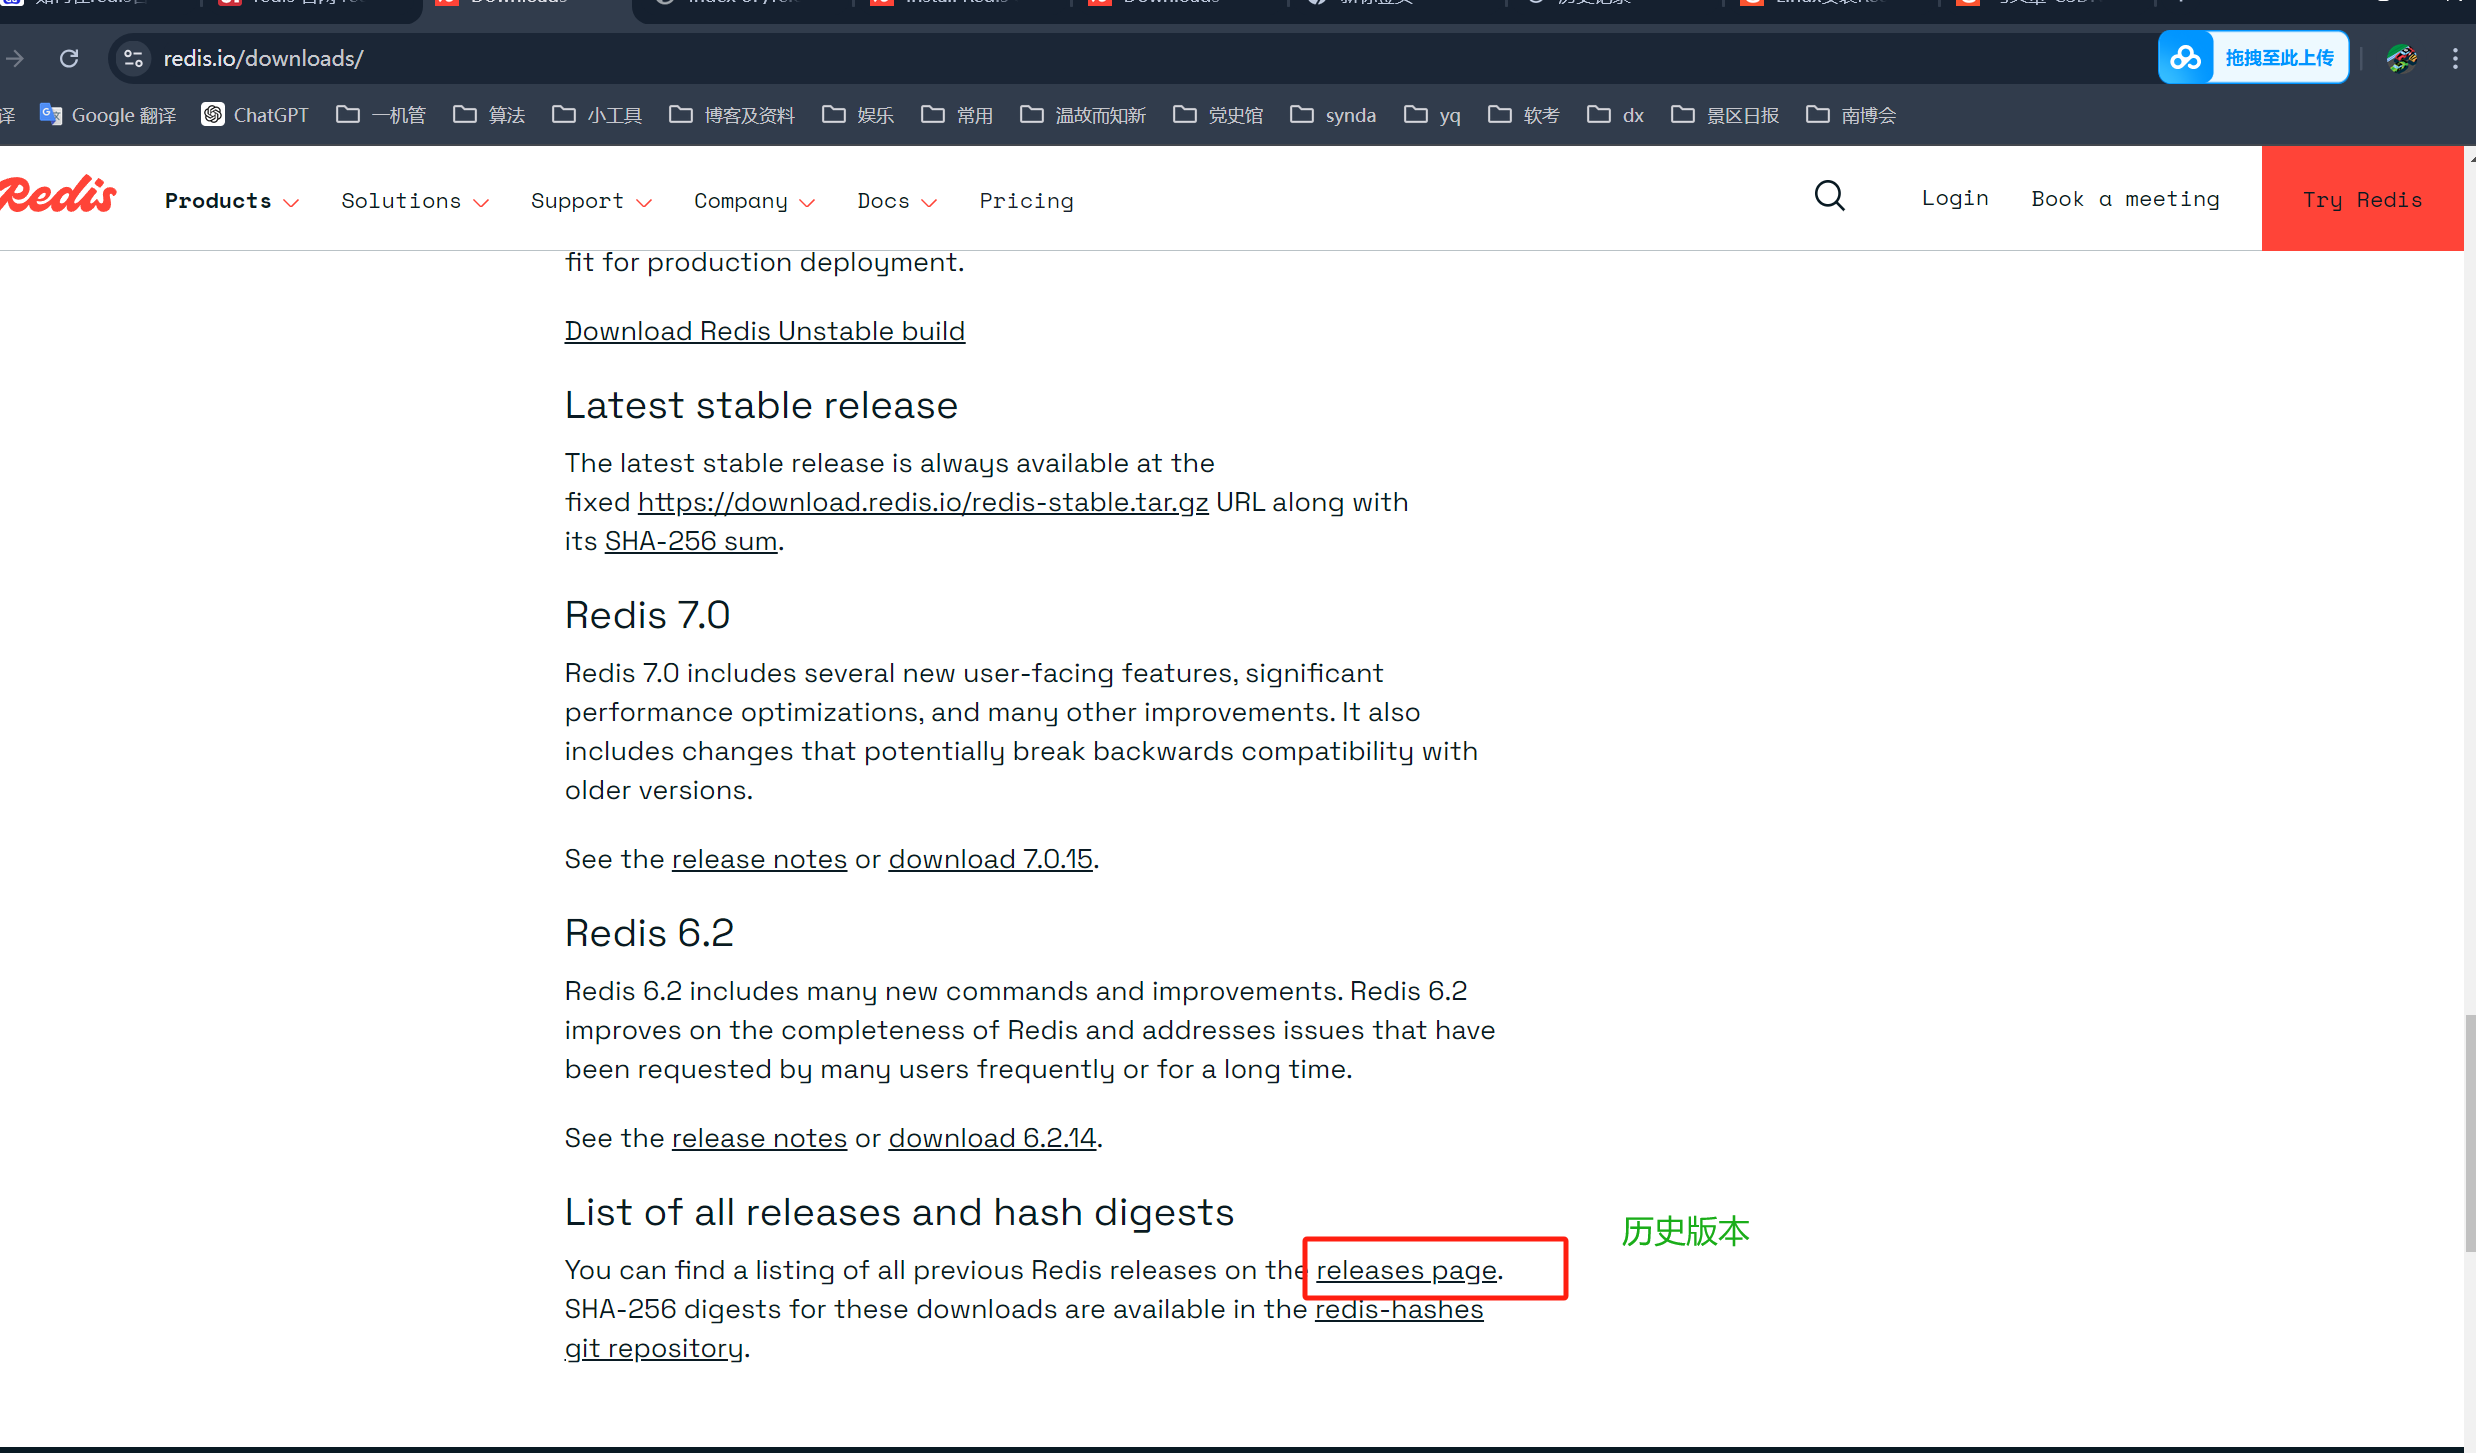Image resolution: width=2476 pixels, height=1453 pixels.
Task: Click the browser profile avatar icon
Action: point(2401,59)
